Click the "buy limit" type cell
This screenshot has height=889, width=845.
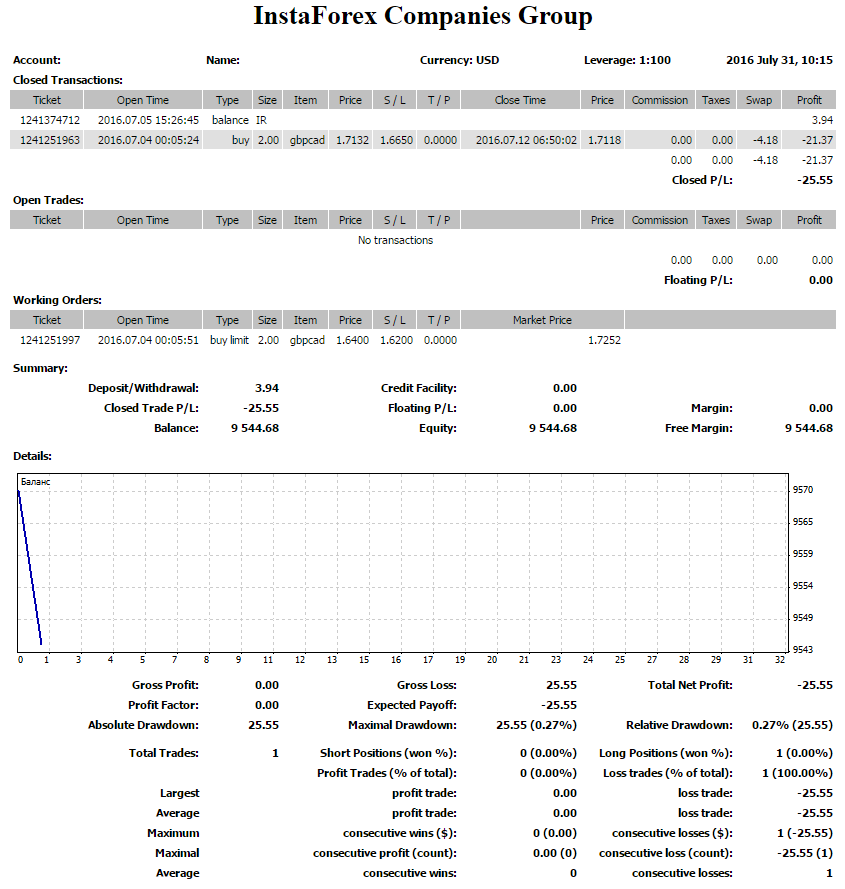coord(229,340)
